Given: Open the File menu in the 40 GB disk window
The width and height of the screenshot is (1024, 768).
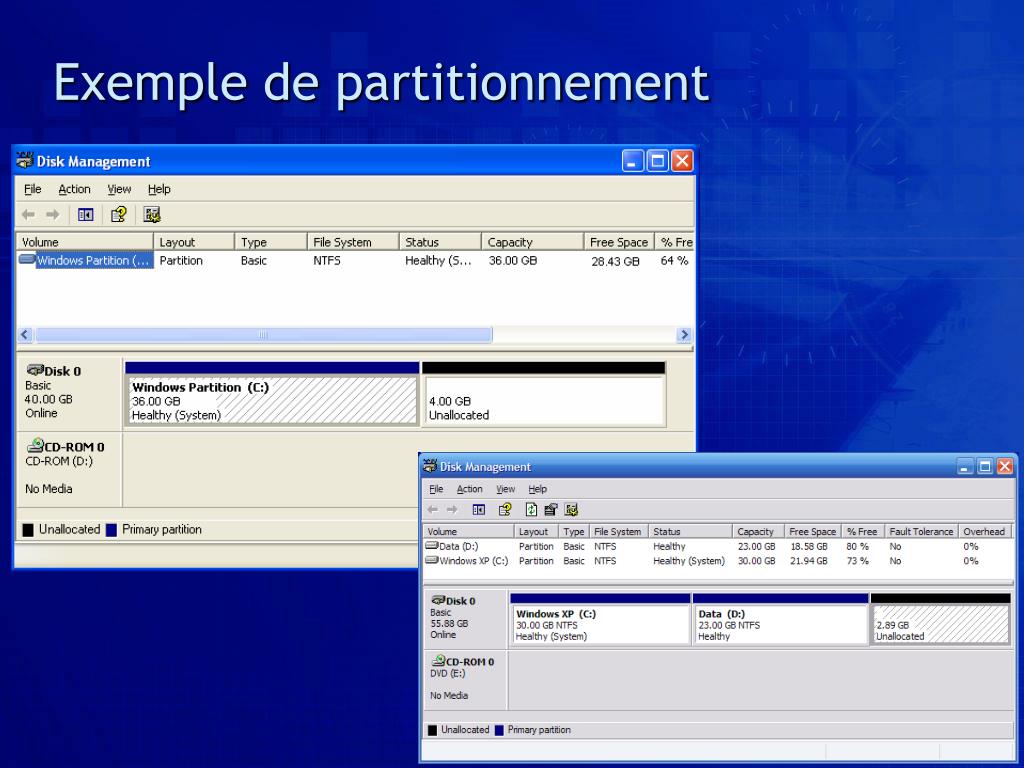Looking at the screenshot, I should coord(33,189).
